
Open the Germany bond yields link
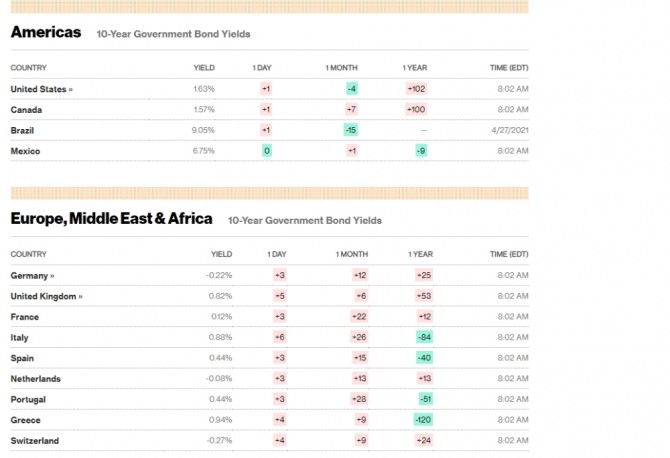click(x=32, y=275)
